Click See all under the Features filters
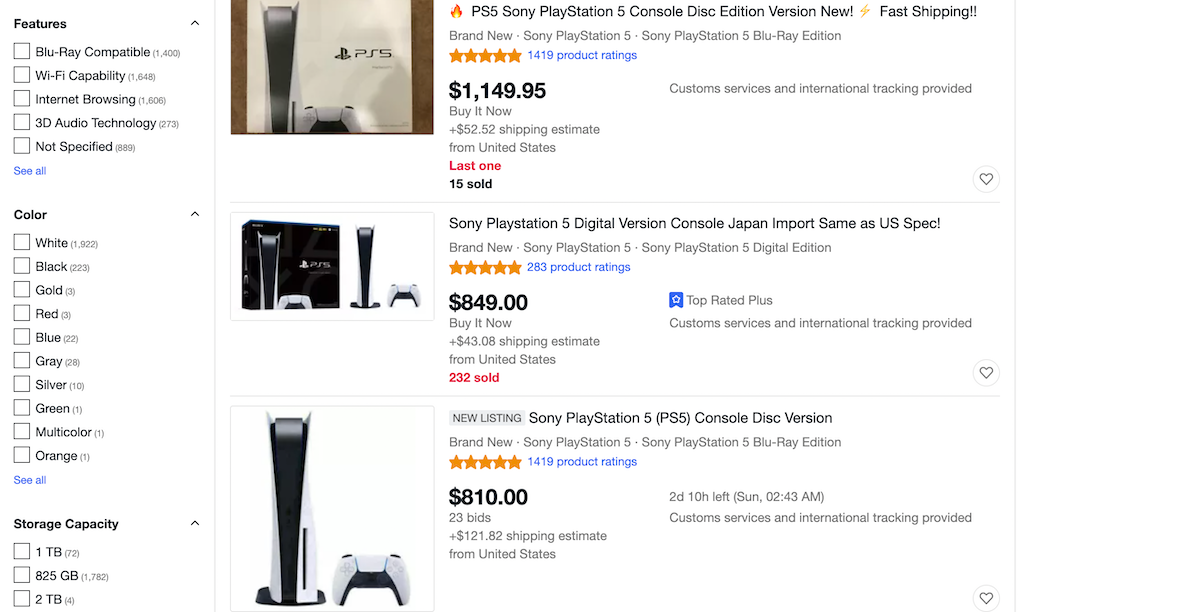 tap(28, 170)
